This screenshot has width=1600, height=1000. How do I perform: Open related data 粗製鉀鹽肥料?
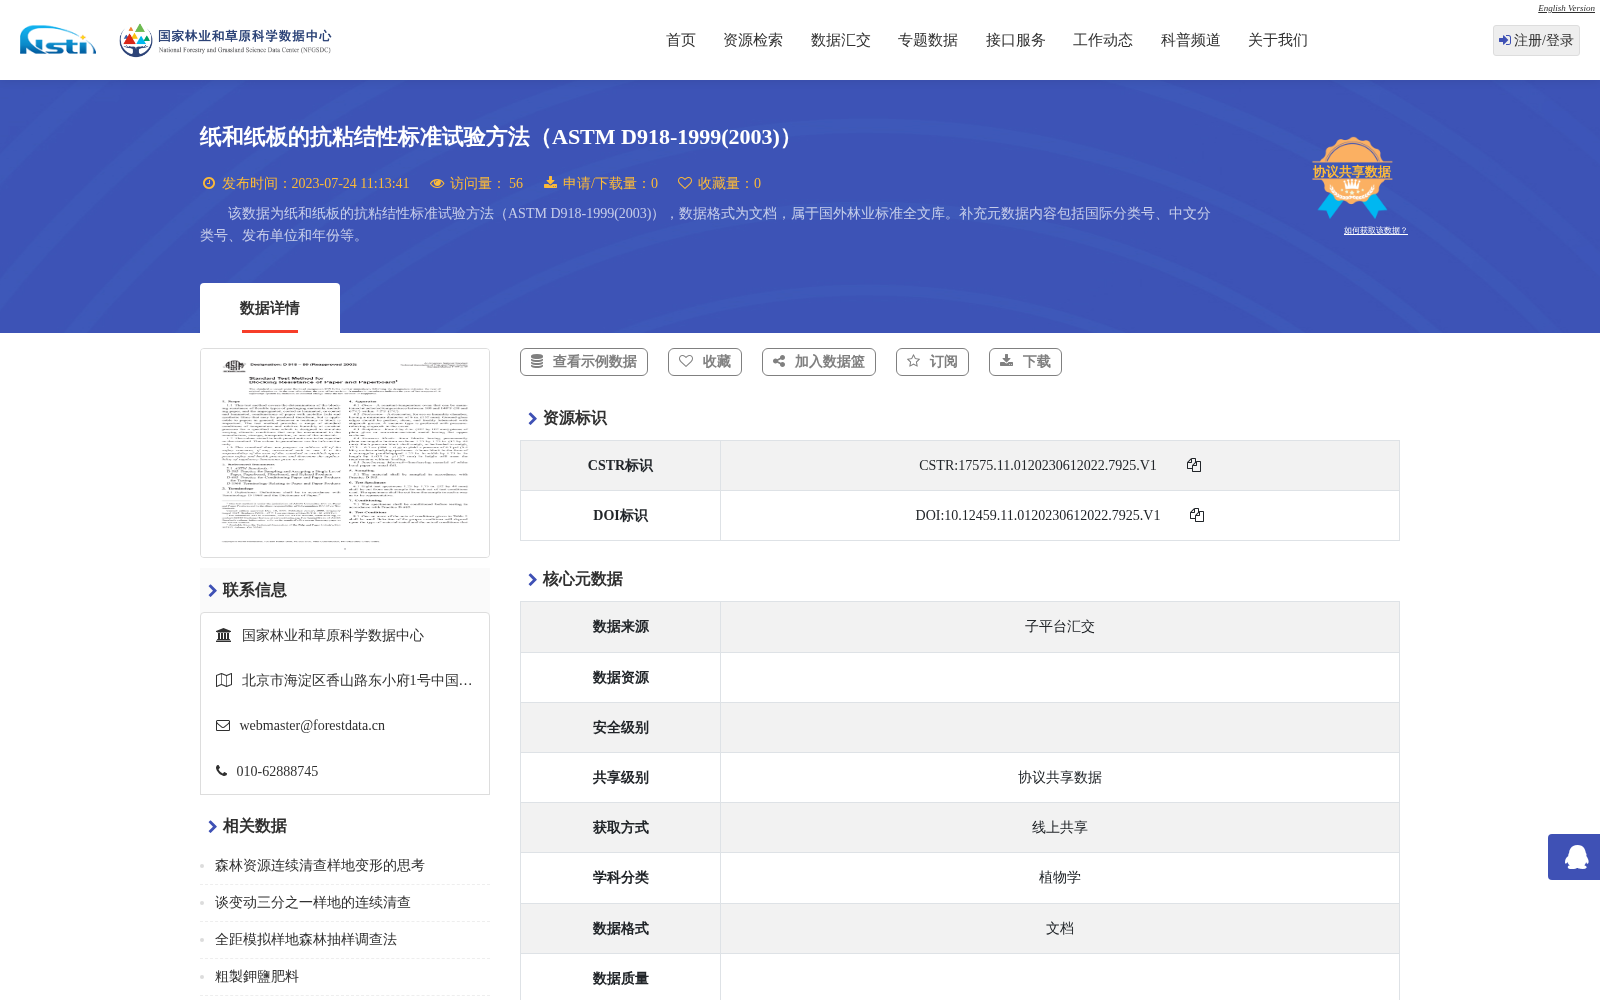coord(257,977)
